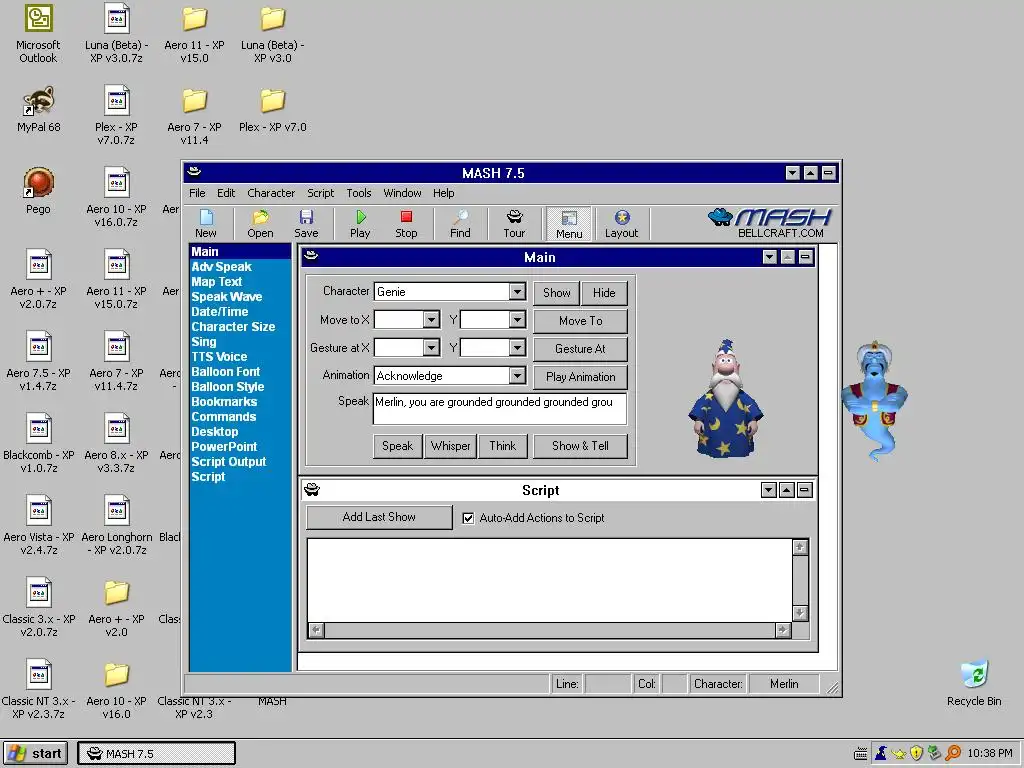Click the Show character button

[x=556, y=293]
